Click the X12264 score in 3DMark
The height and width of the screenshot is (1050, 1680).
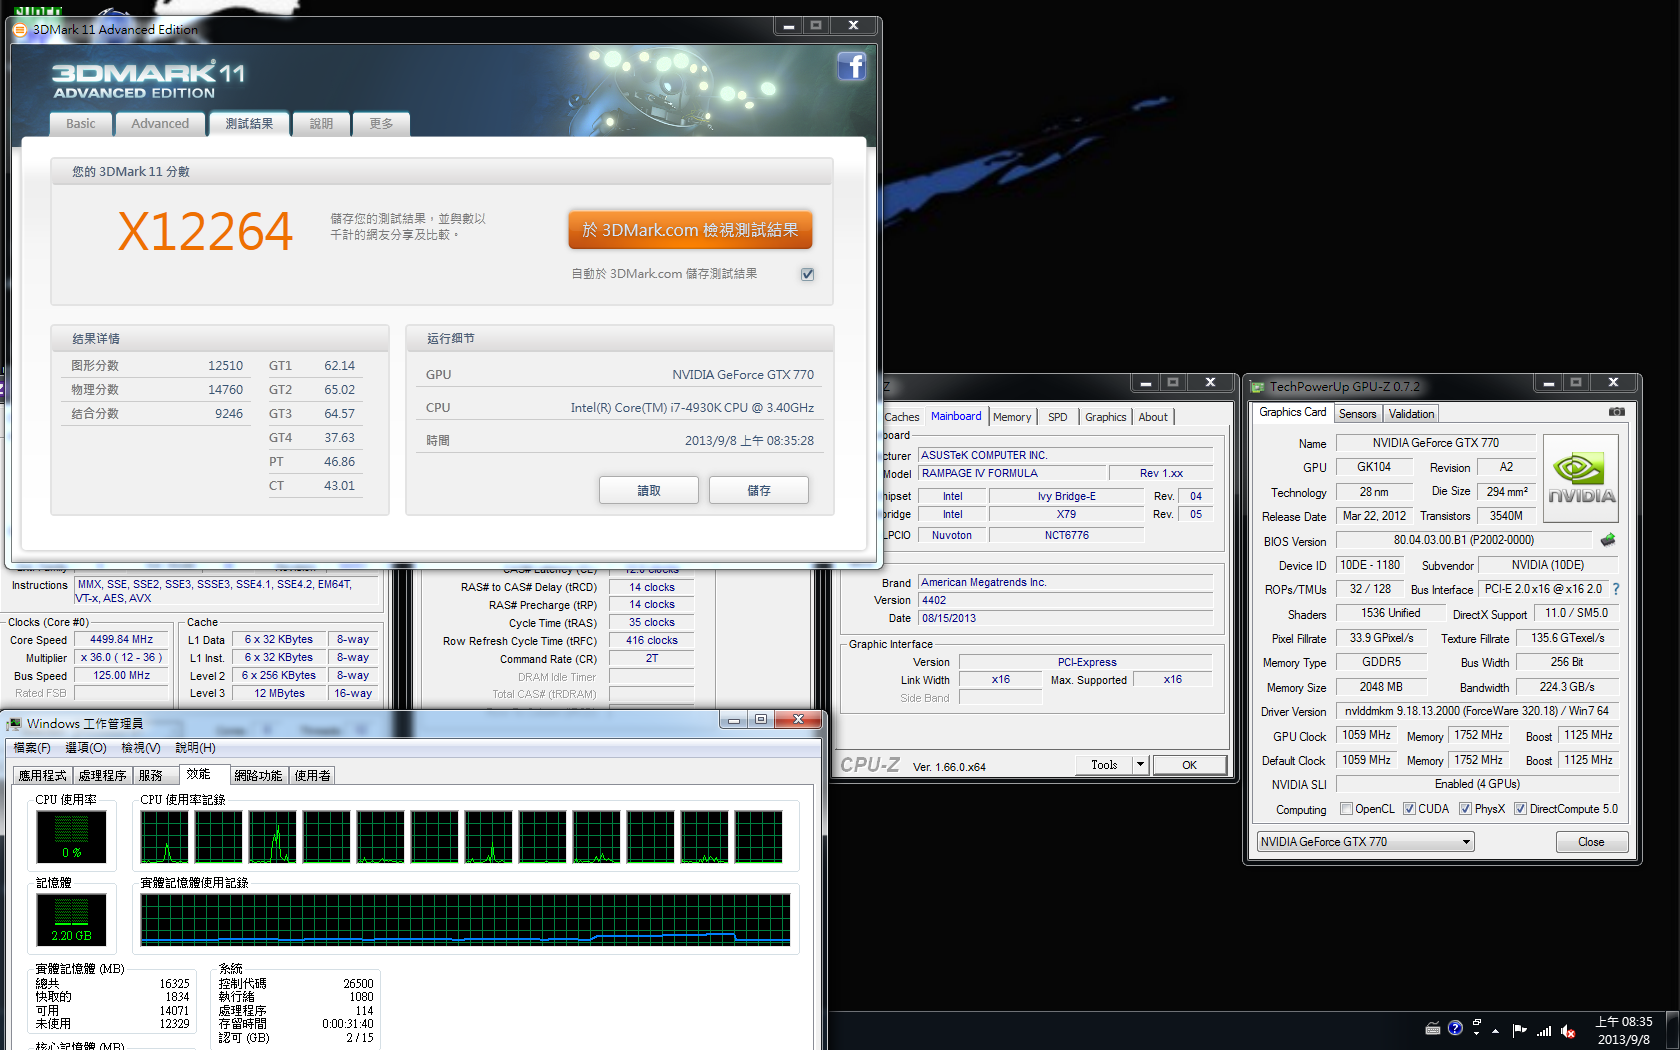click(x=205, y=232)
